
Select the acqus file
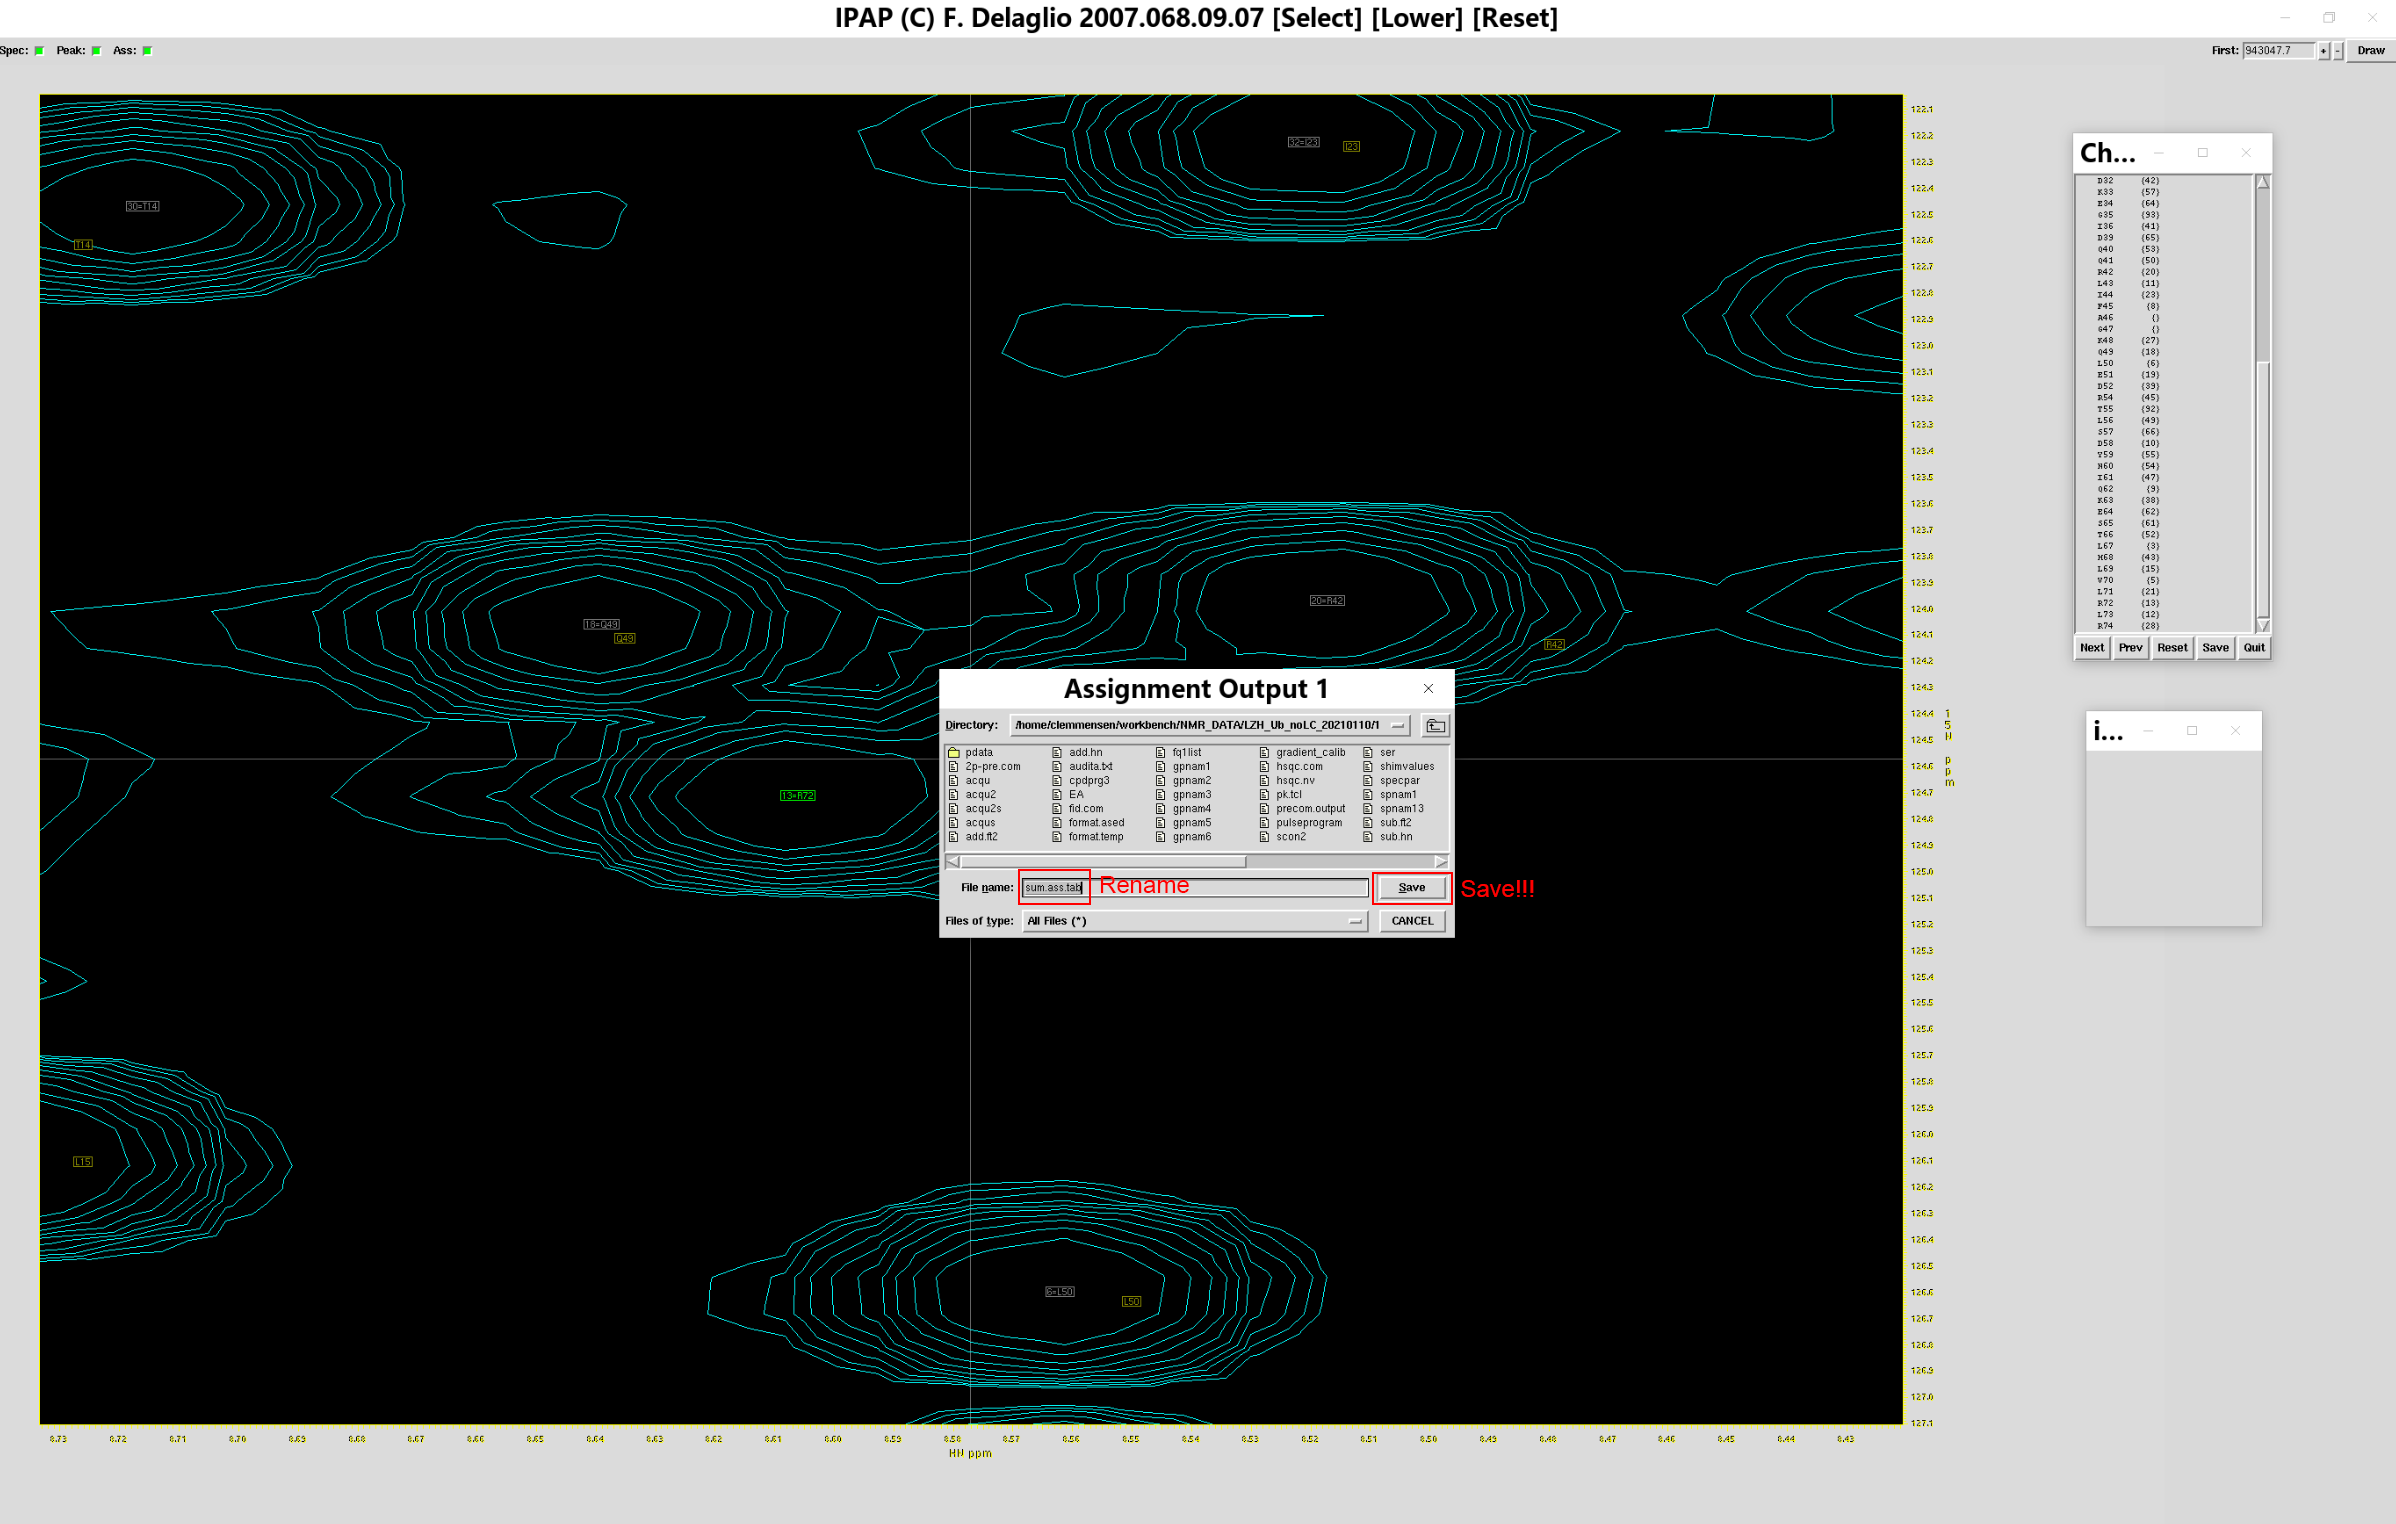coord(980,822)
